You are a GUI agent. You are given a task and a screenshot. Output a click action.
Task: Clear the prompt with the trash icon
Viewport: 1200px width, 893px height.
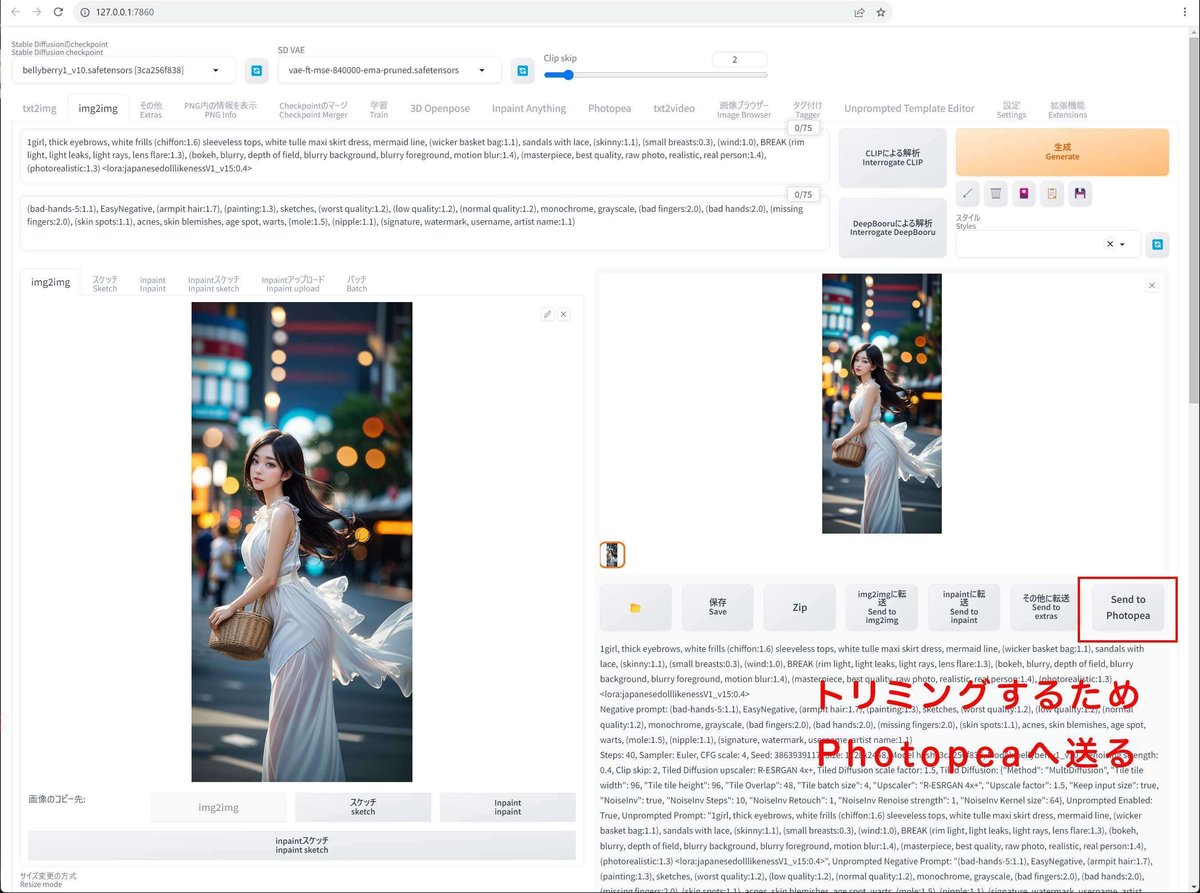point(996,194)
